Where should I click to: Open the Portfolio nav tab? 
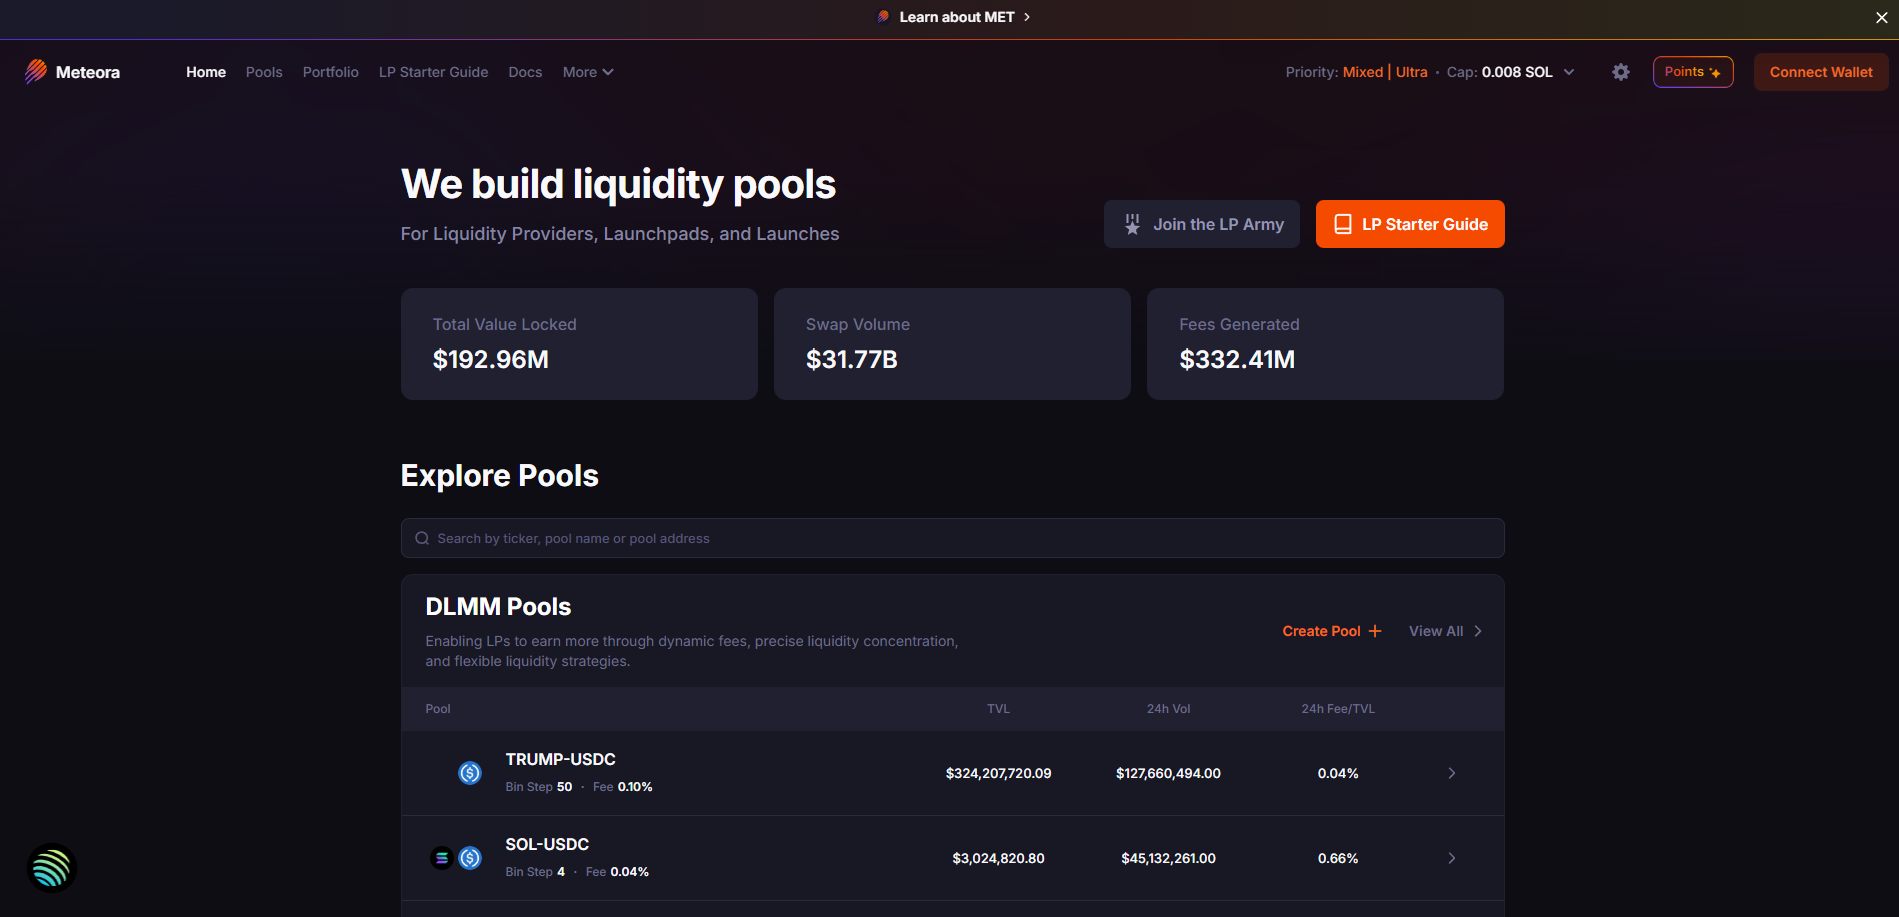point(330,72)
